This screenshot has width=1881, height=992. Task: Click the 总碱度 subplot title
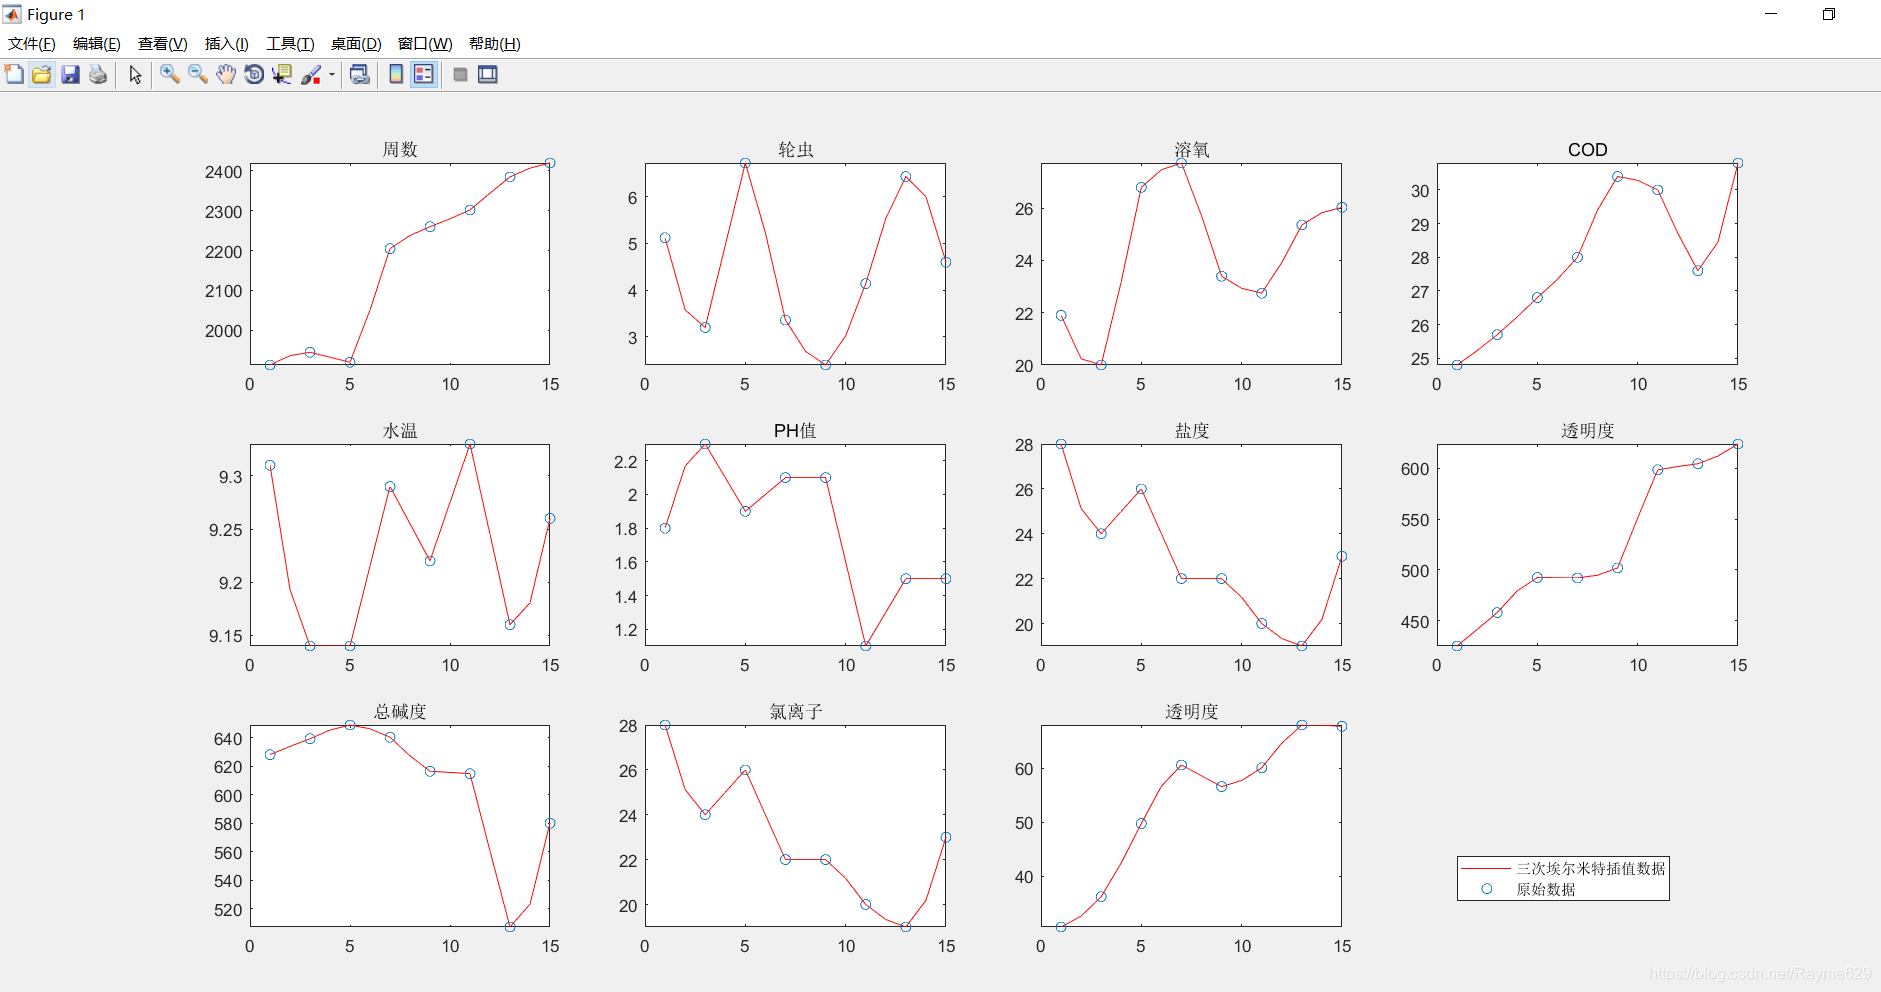click(x=400, y=712)
